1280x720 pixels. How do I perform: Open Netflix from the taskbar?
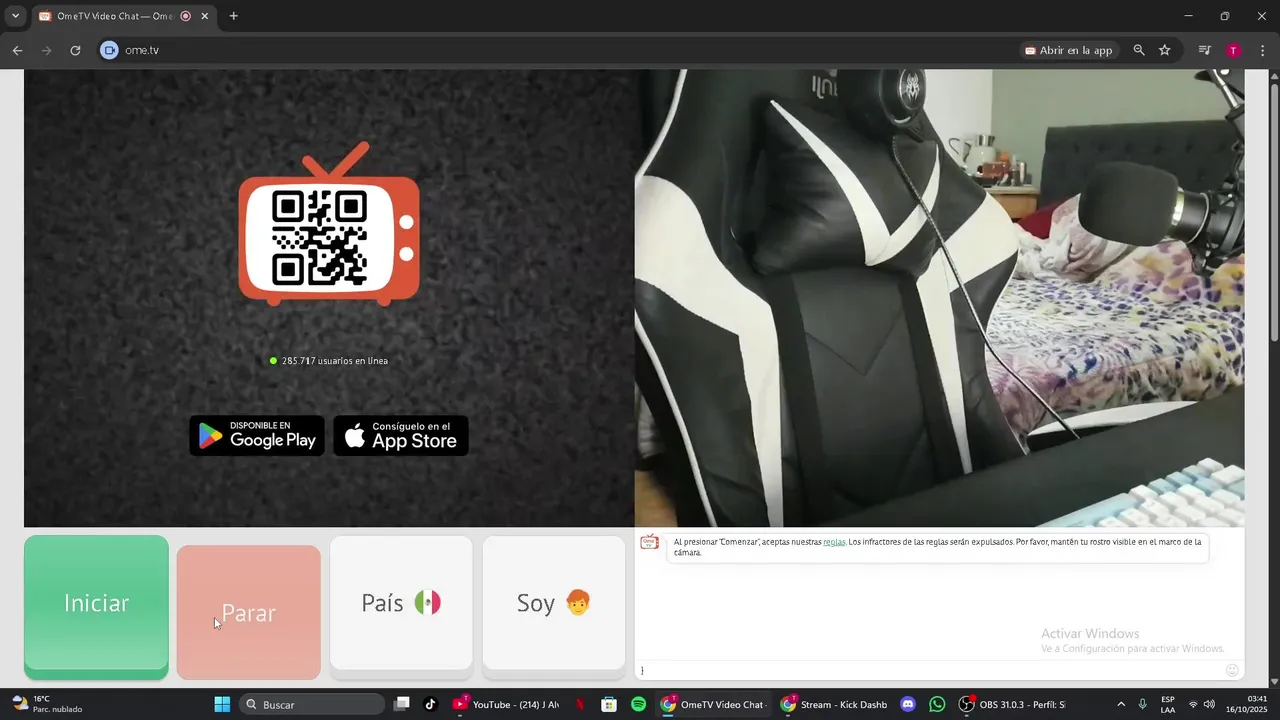pos(580,704)
